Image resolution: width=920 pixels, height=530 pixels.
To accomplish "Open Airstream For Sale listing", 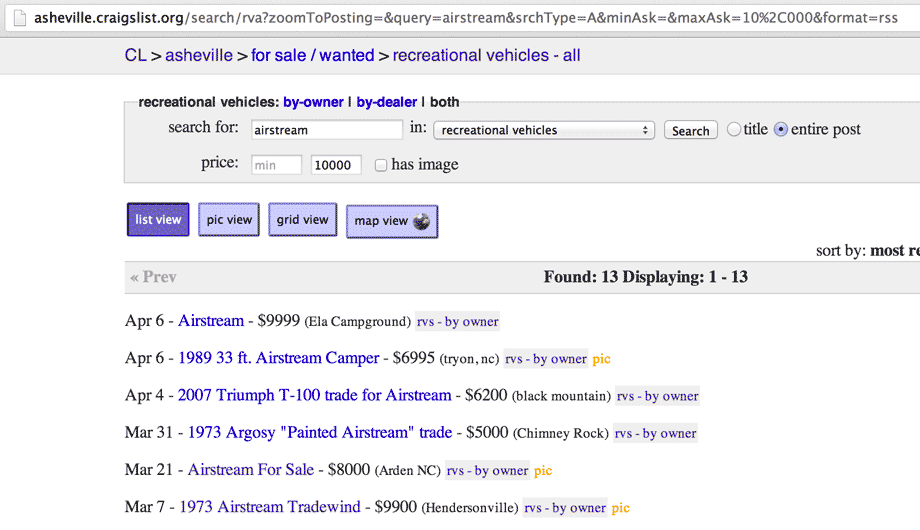I will (251, 470).
